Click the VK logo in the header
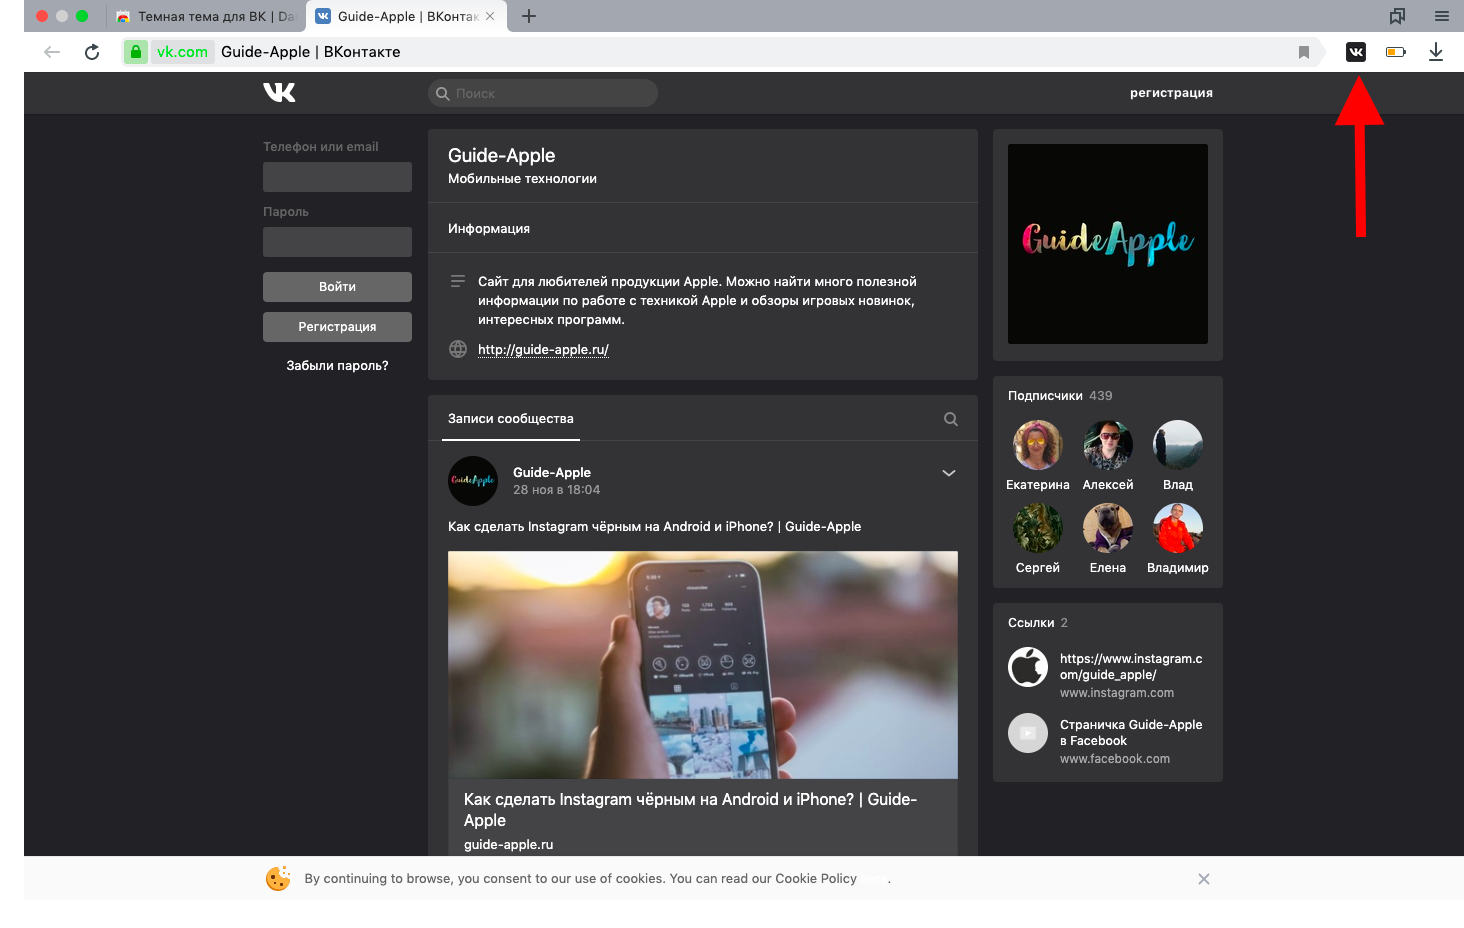This screenshot has height=928, width=1464. click(279, 93)
